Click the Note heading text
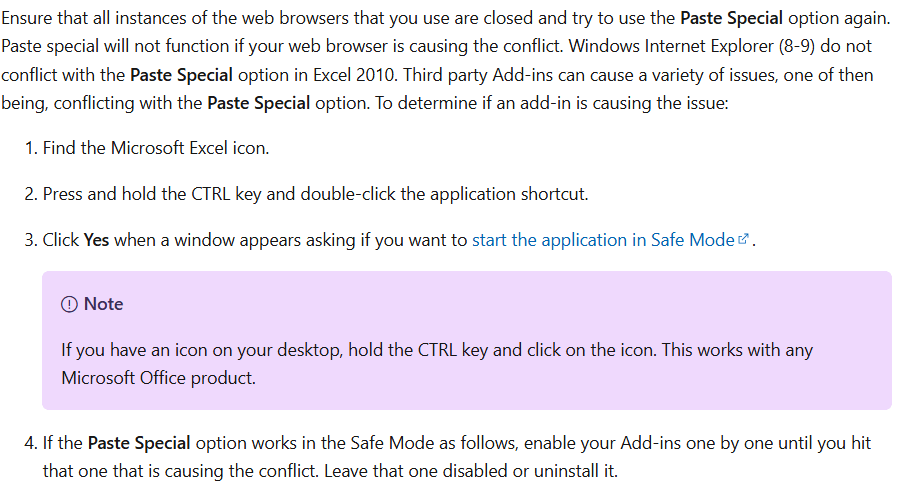The image size is (915, 494). pyautogui.click(x=103, y=304)
